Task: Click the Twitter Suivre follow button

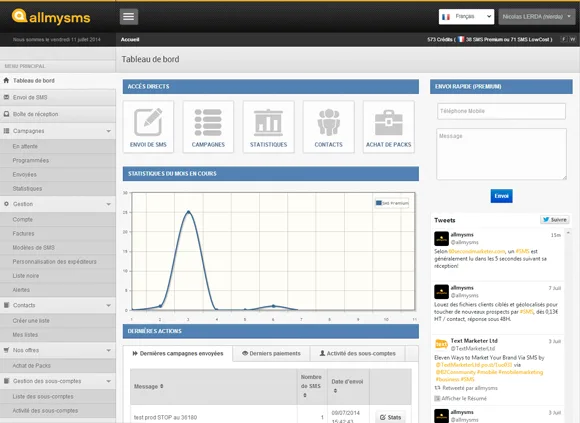Action: [554, 220]
